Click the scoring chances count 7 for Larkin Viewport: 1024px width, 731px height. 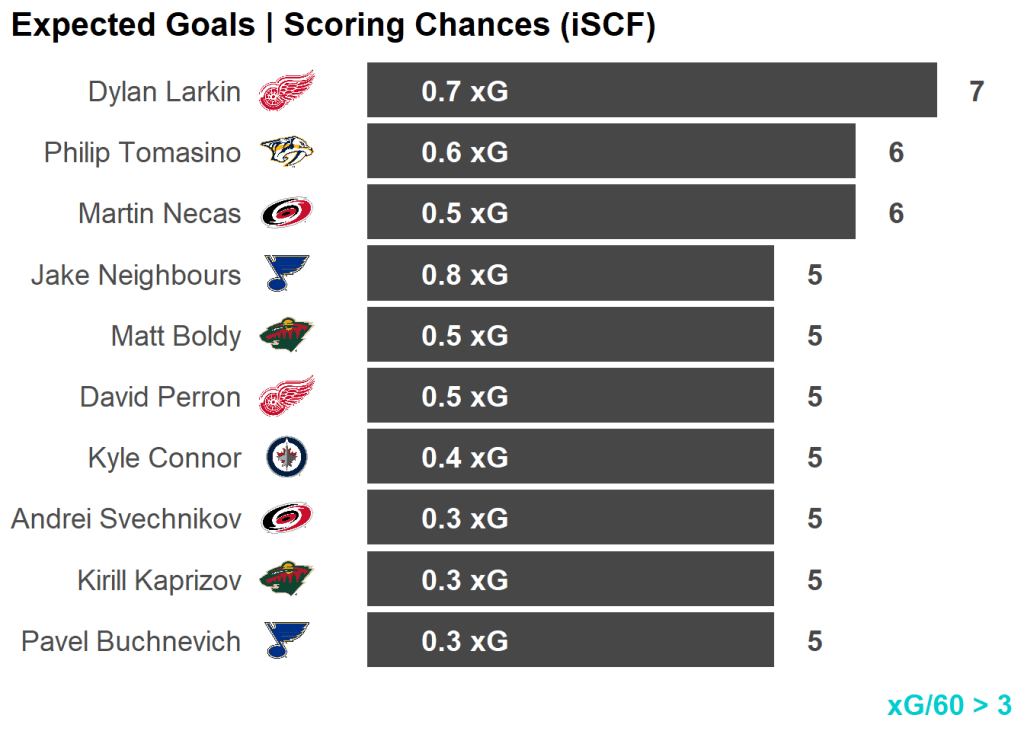(977, 92)
